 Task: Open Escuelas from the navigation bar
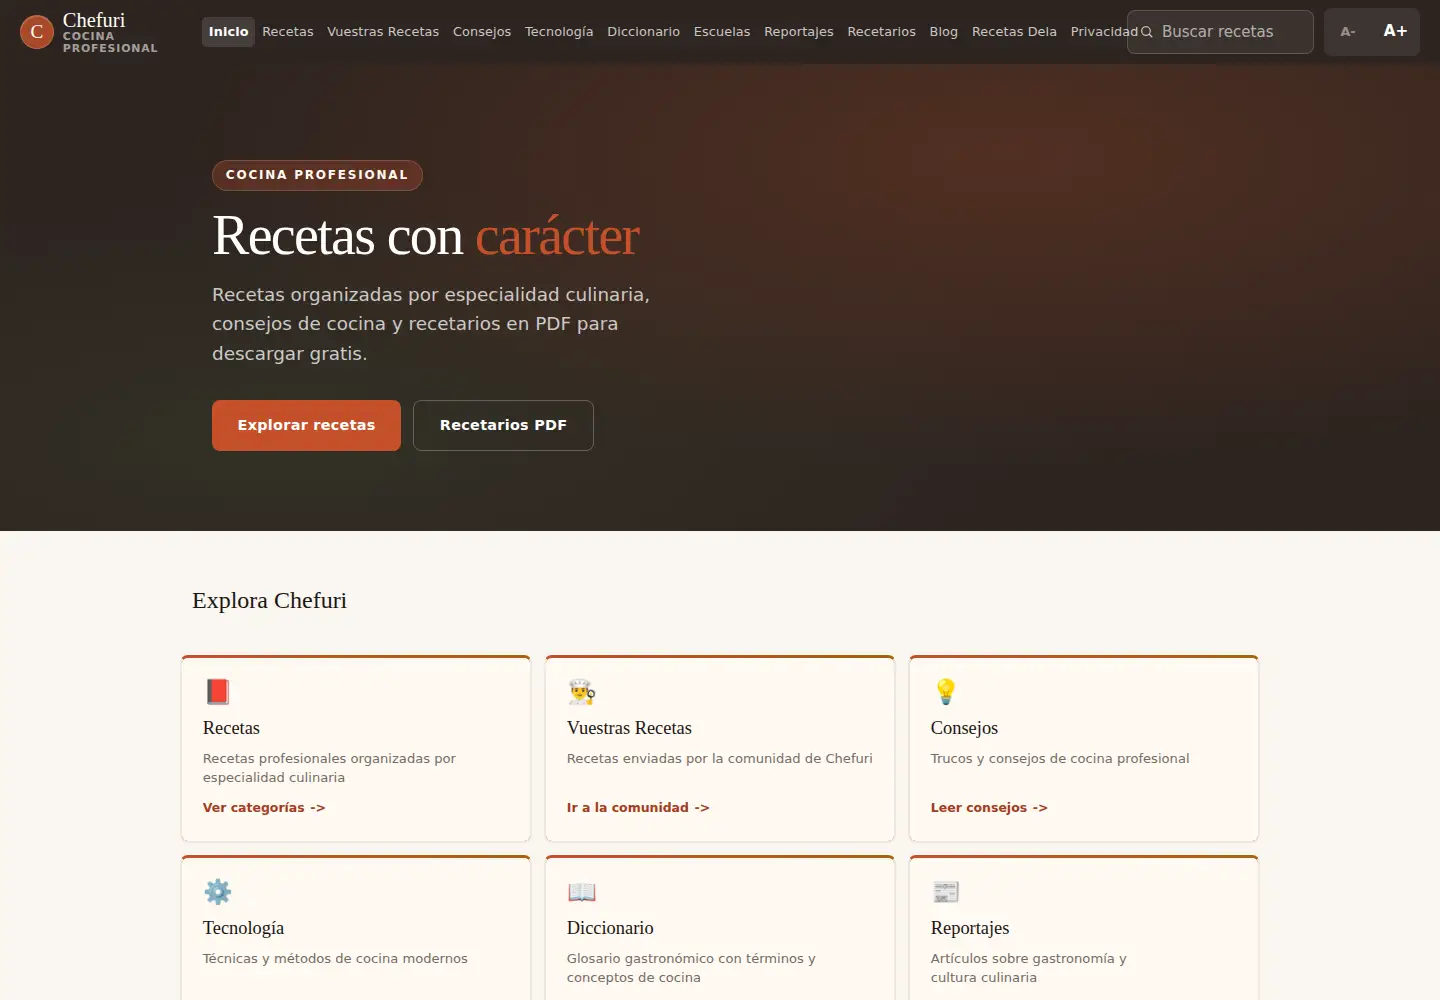pyautogui.click(x=722, y=32)
